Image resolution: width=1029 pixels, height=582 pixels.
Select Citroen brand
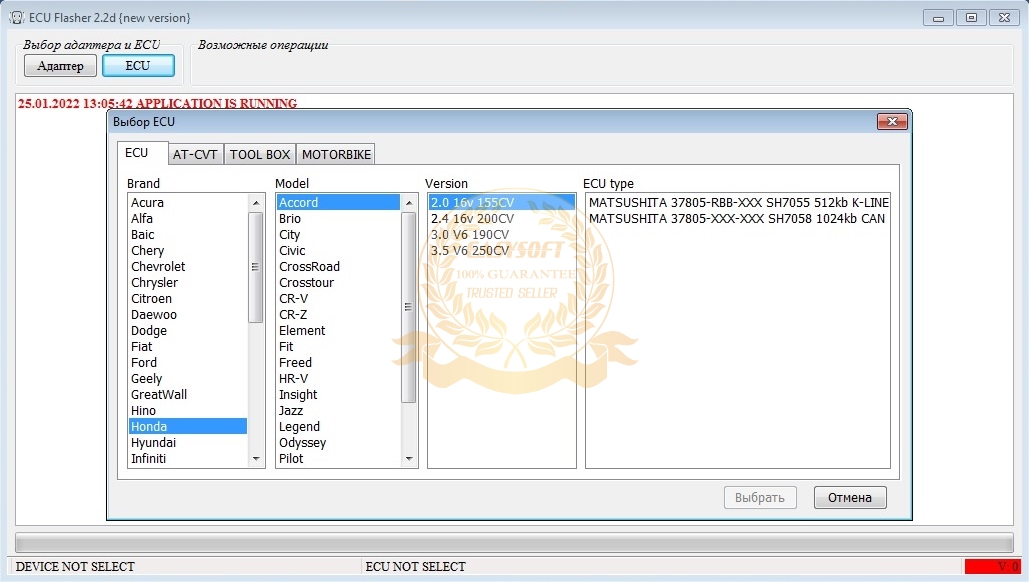[188, 299]
